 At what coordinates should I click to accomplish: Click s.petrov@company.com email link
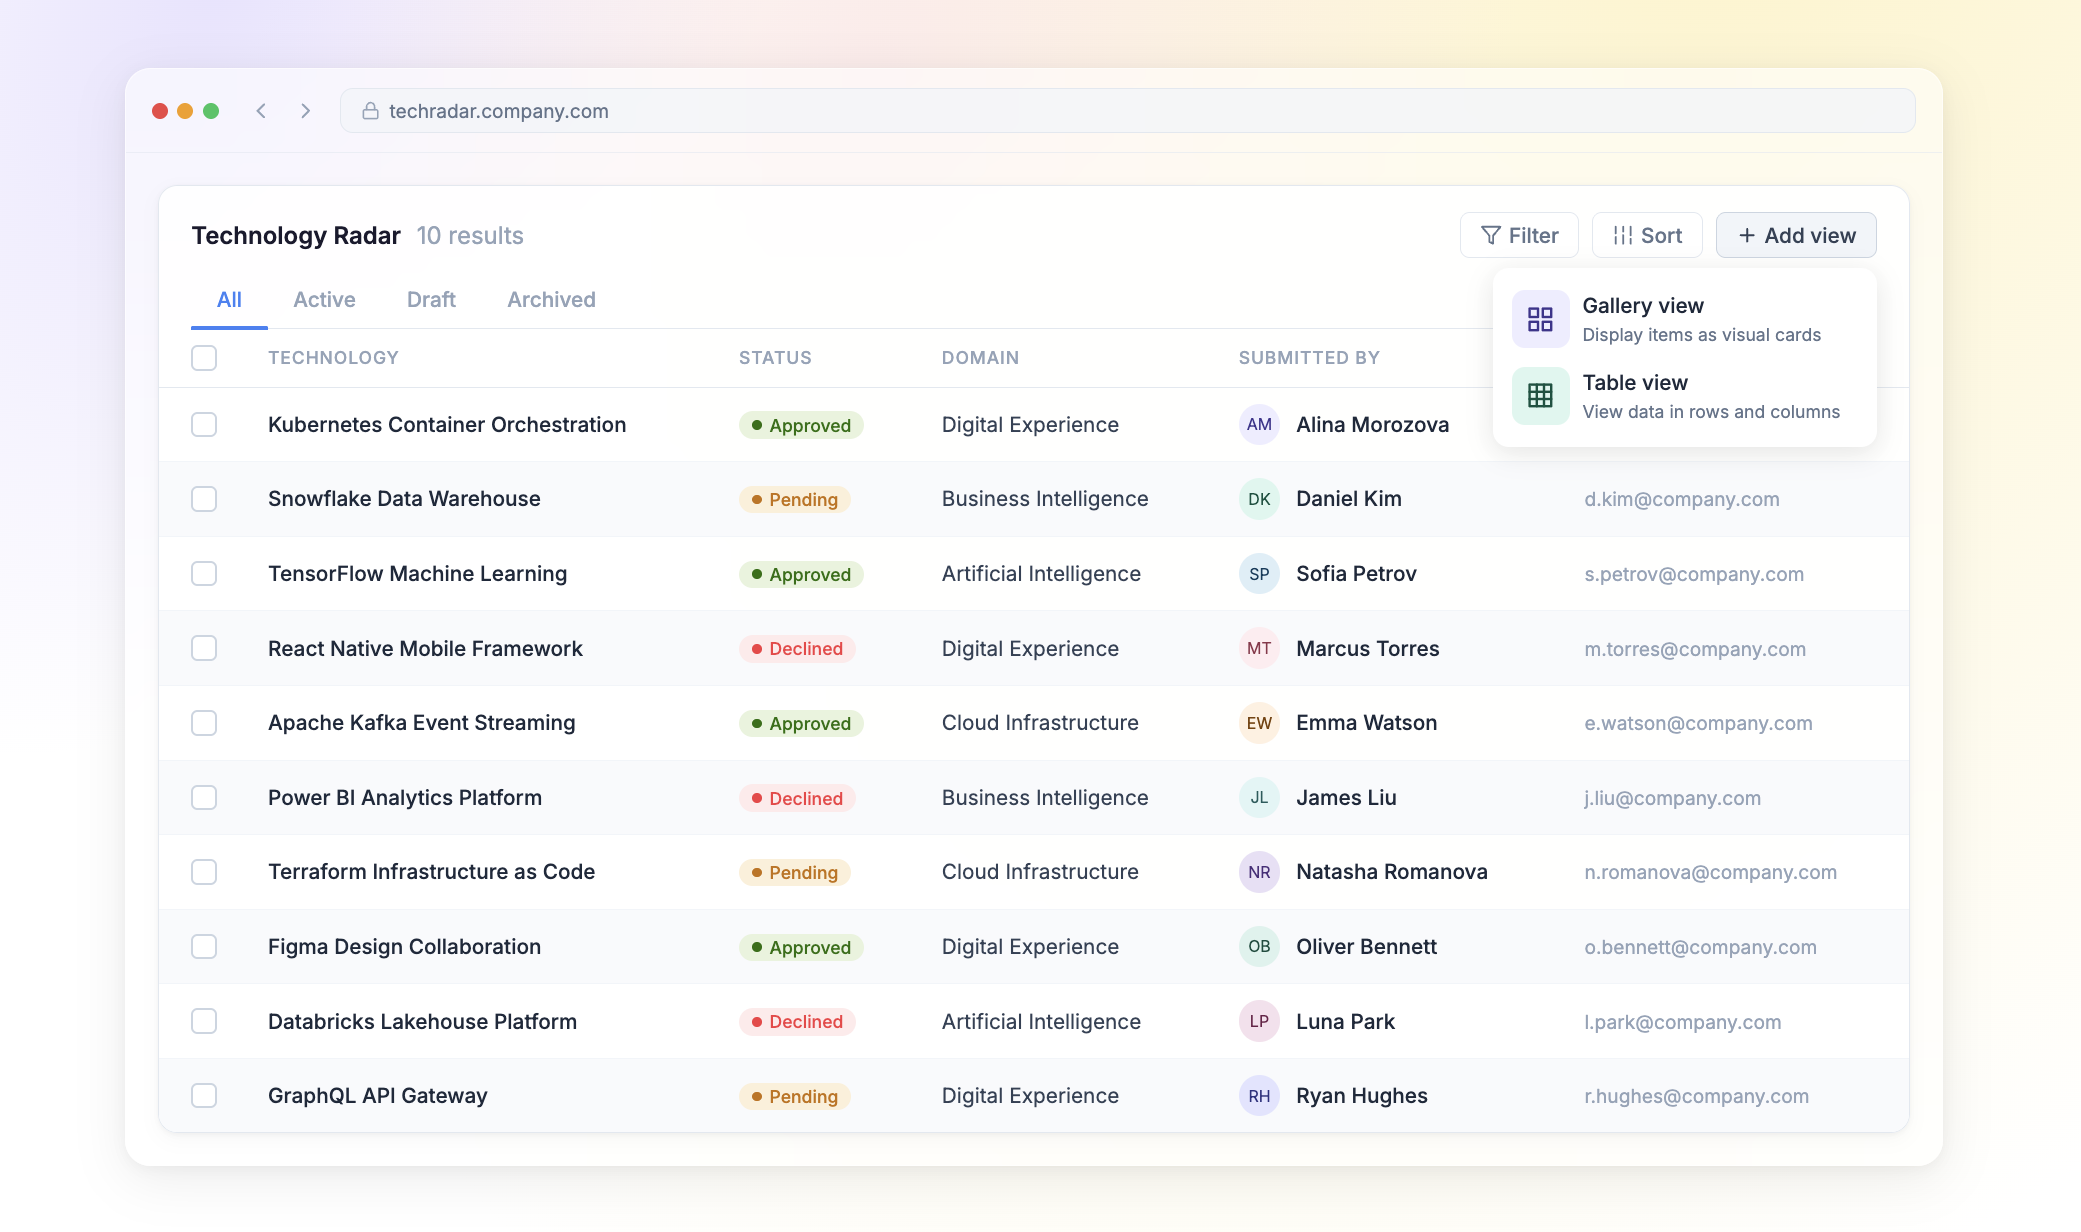point(1693,574)
